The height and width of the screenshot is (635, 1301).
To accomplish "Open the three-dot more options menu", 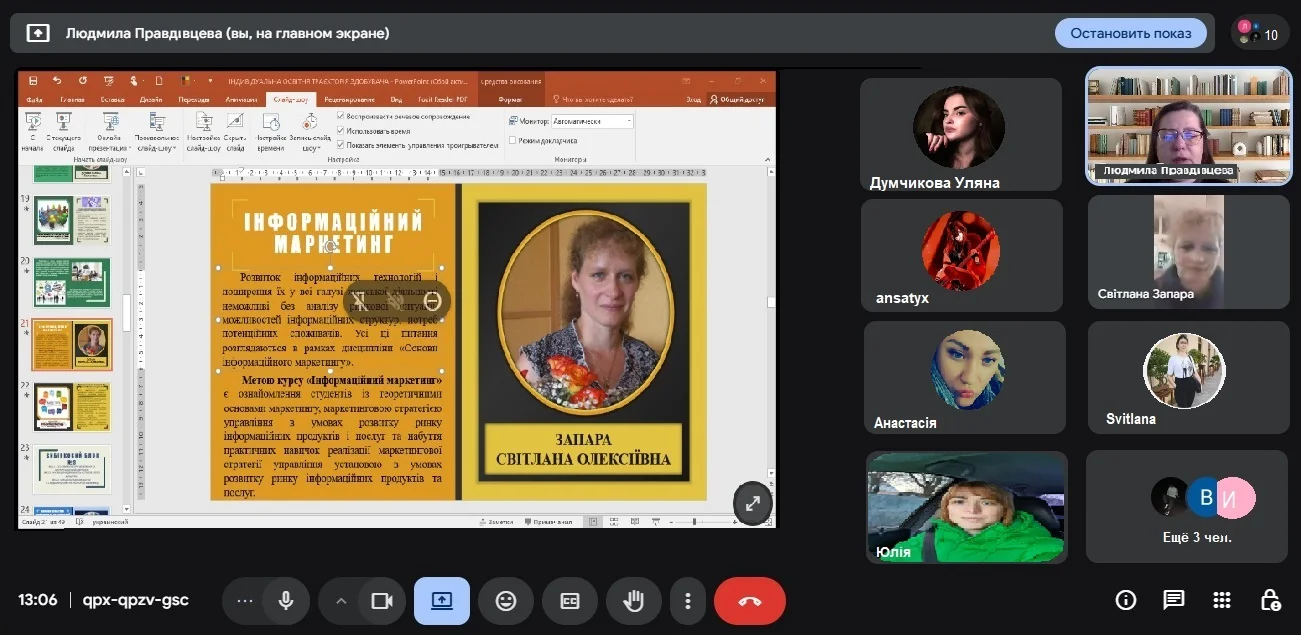I will 687,601.
